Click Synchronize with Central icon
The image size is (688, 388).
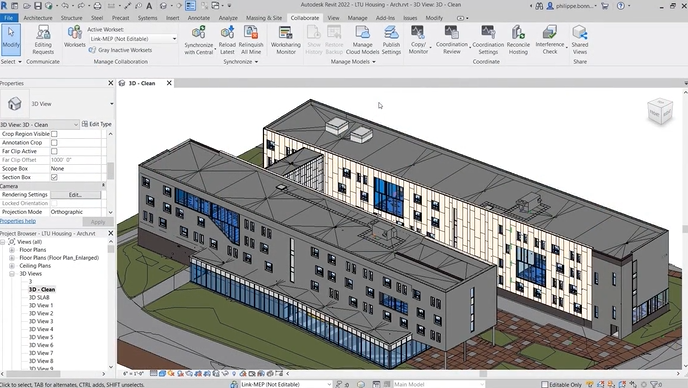click(x=198, y=32)
